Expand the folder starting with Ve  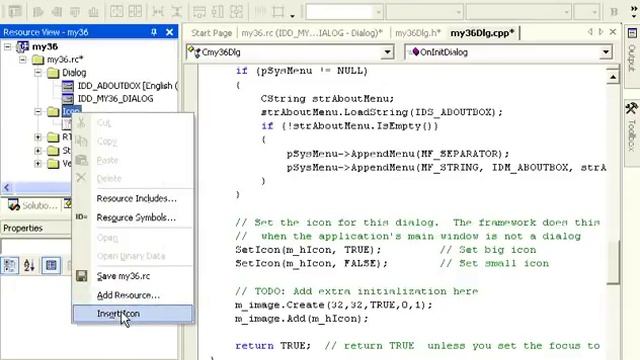(38, 164)
